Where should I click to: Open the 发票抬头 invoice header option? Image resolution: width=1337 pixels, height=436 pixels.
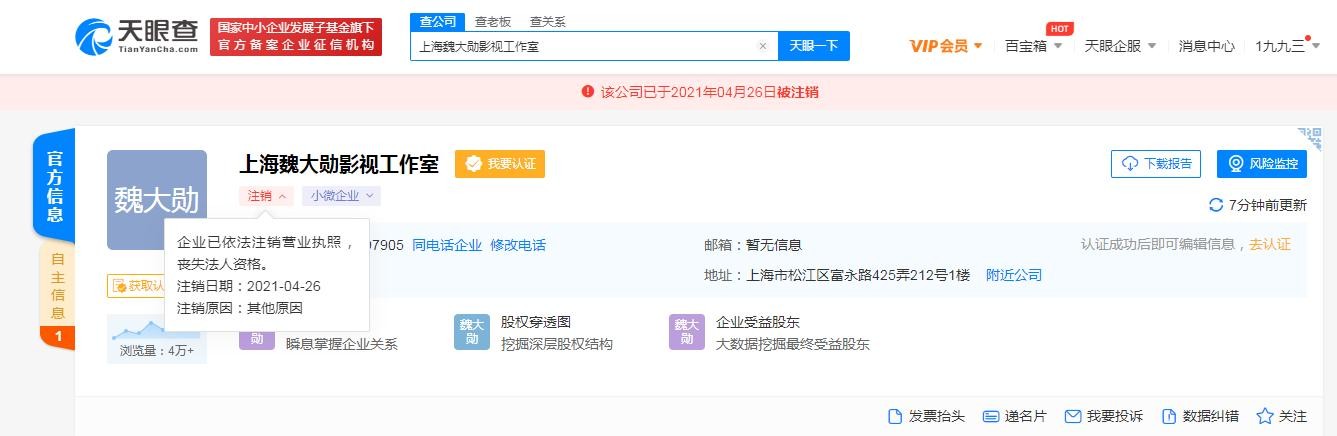(x=926, y=416)
